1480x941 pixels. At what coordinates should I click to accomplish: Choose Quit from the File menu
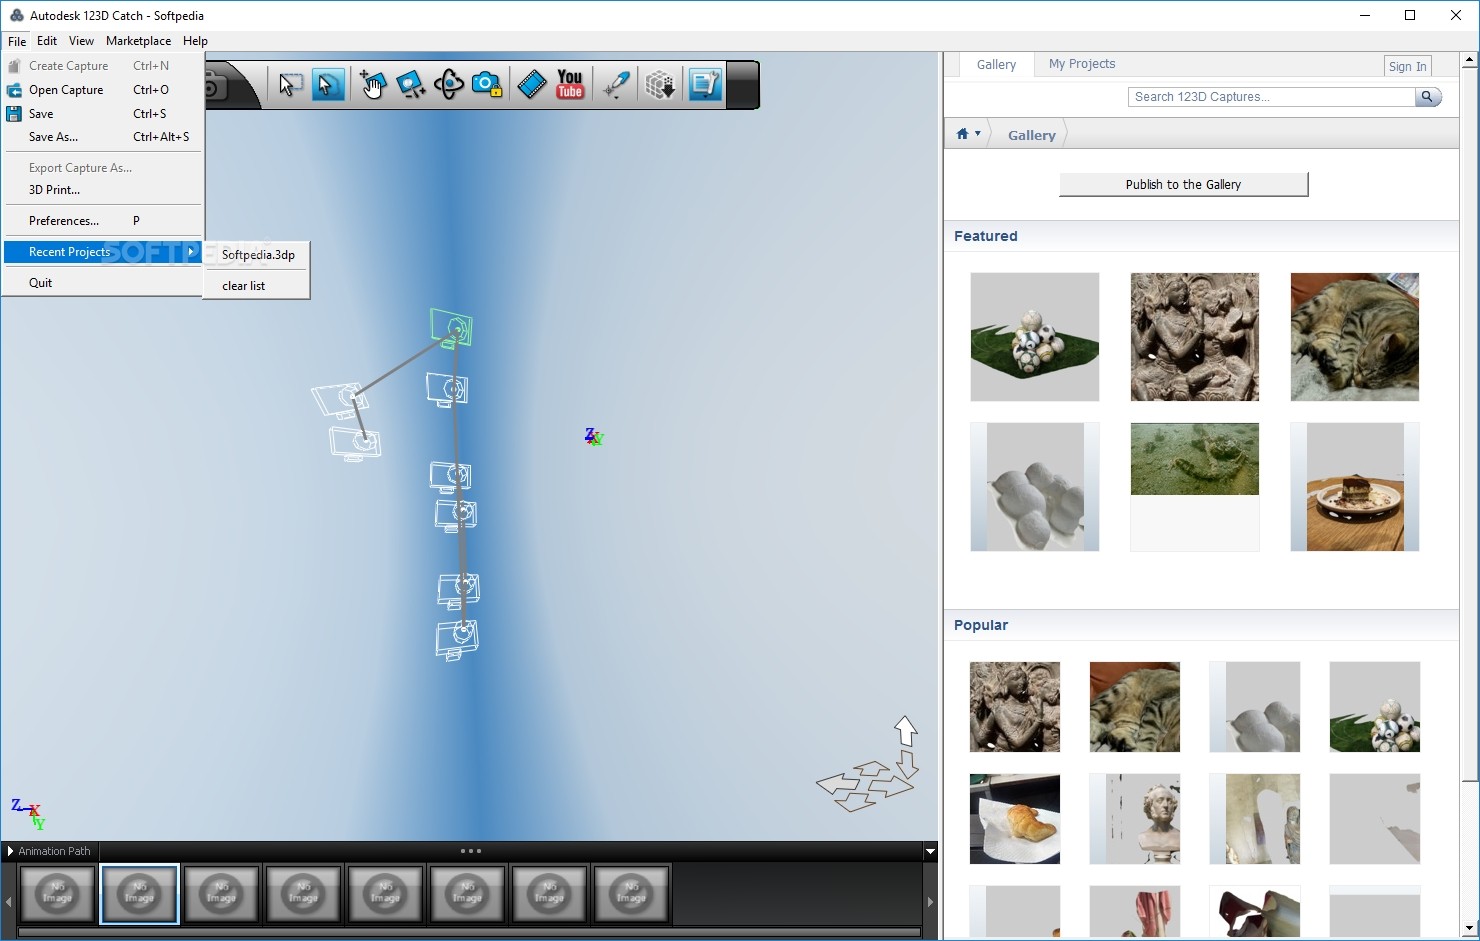103,283
